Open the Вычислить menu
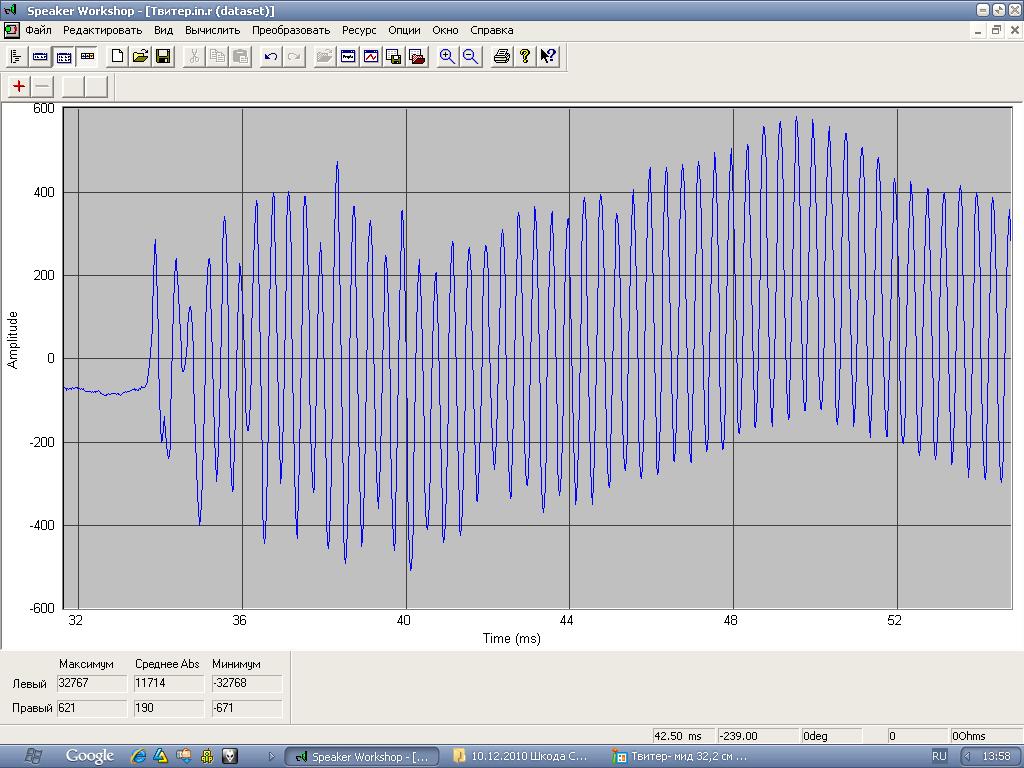The width and height of the screenshot is (1024, 768). coord(212,30)
